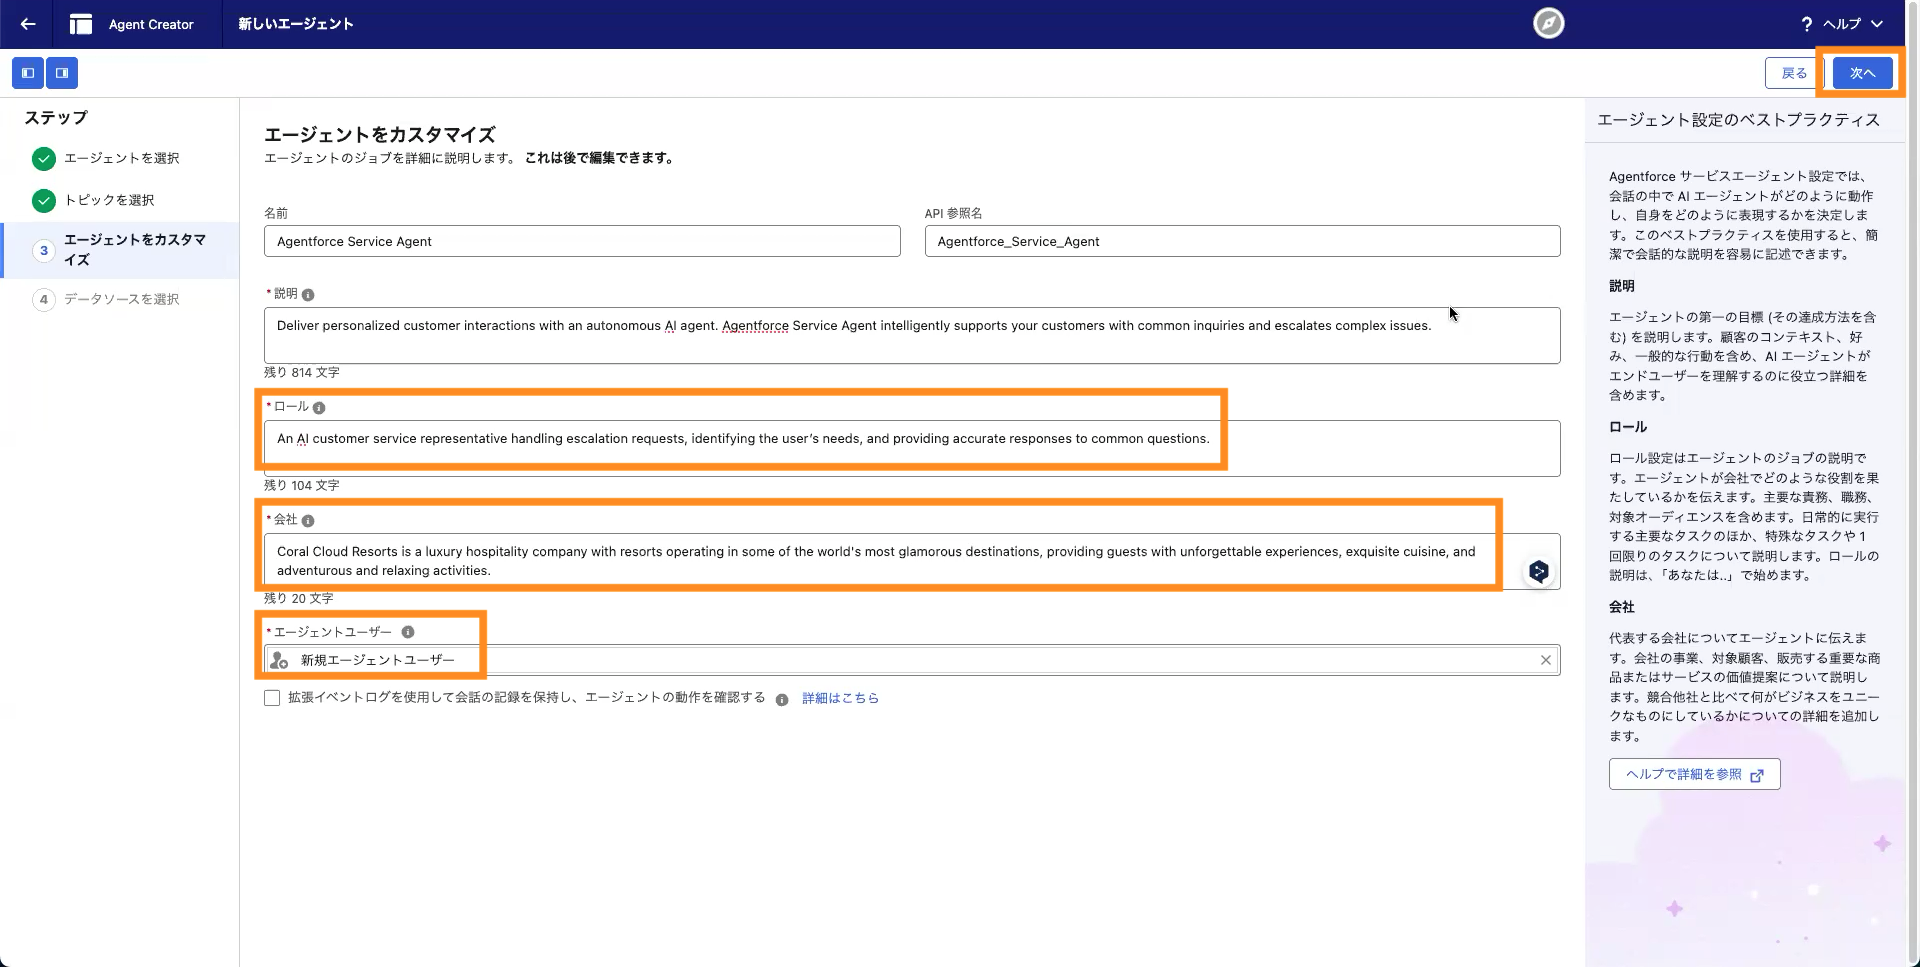This screenshot has width=1920, height=967.
Task: Click the ヘルプ menu label
Action: click(x=1842, y=24)
